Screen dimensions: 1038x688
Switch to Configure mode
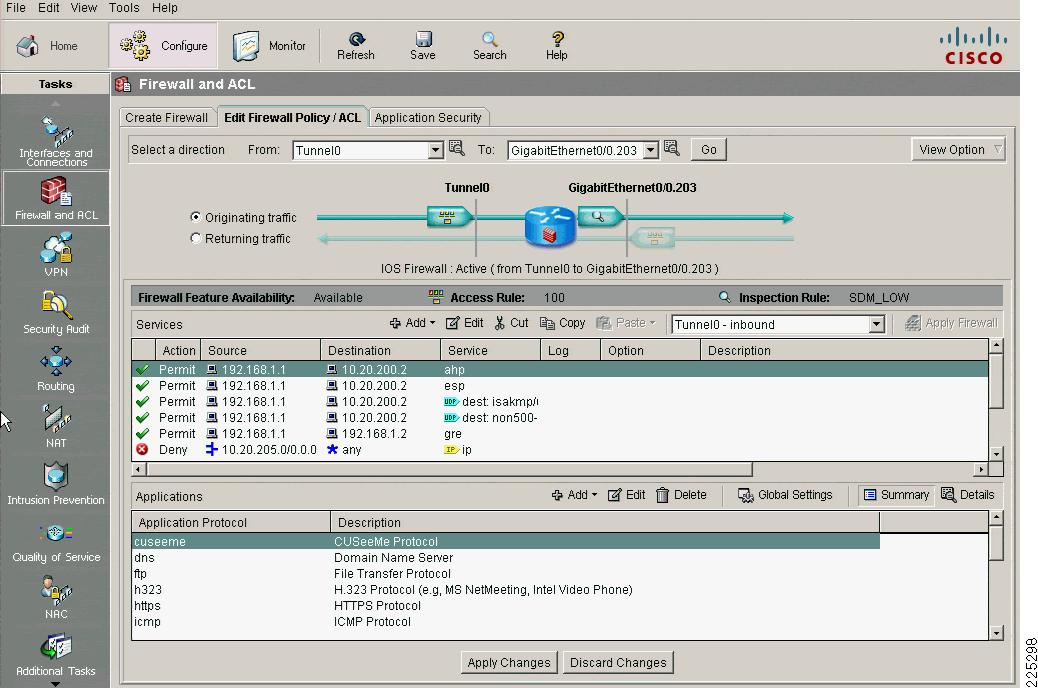pyautogui.click(x=164, y=46)
